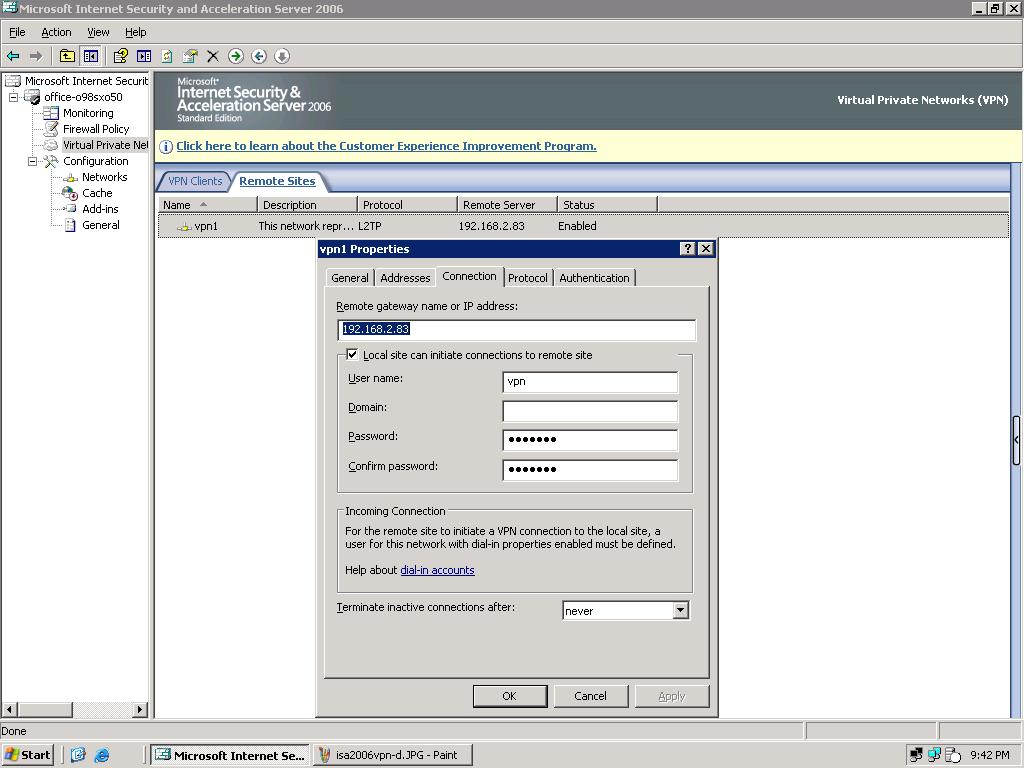Toggle the Show/Hide Console Tree toolbar icon

[91, 56]
